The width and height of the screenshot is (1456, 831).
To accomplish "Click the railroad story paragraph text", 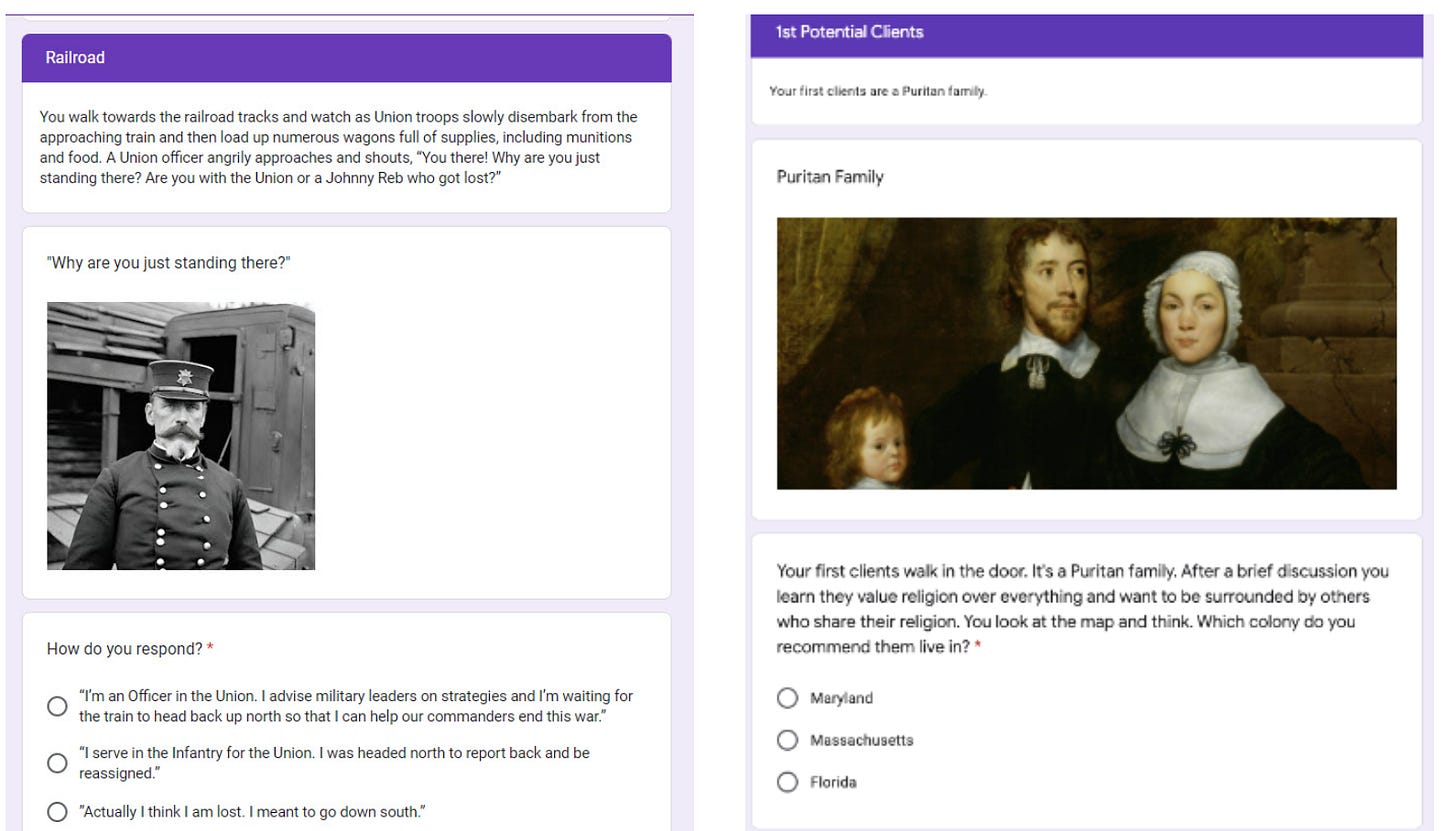I will [339, 147].
